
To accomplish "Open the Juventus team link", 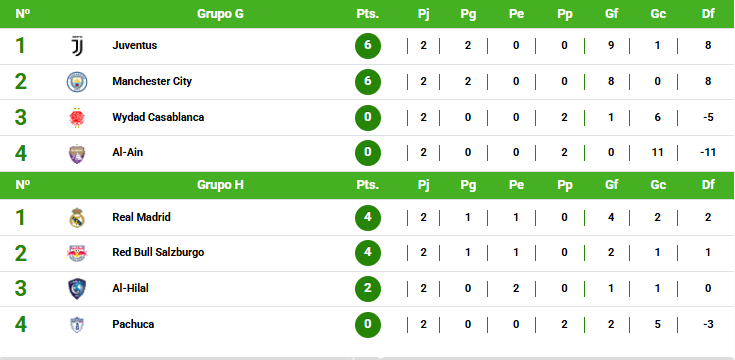I will [x=135, y=45].
